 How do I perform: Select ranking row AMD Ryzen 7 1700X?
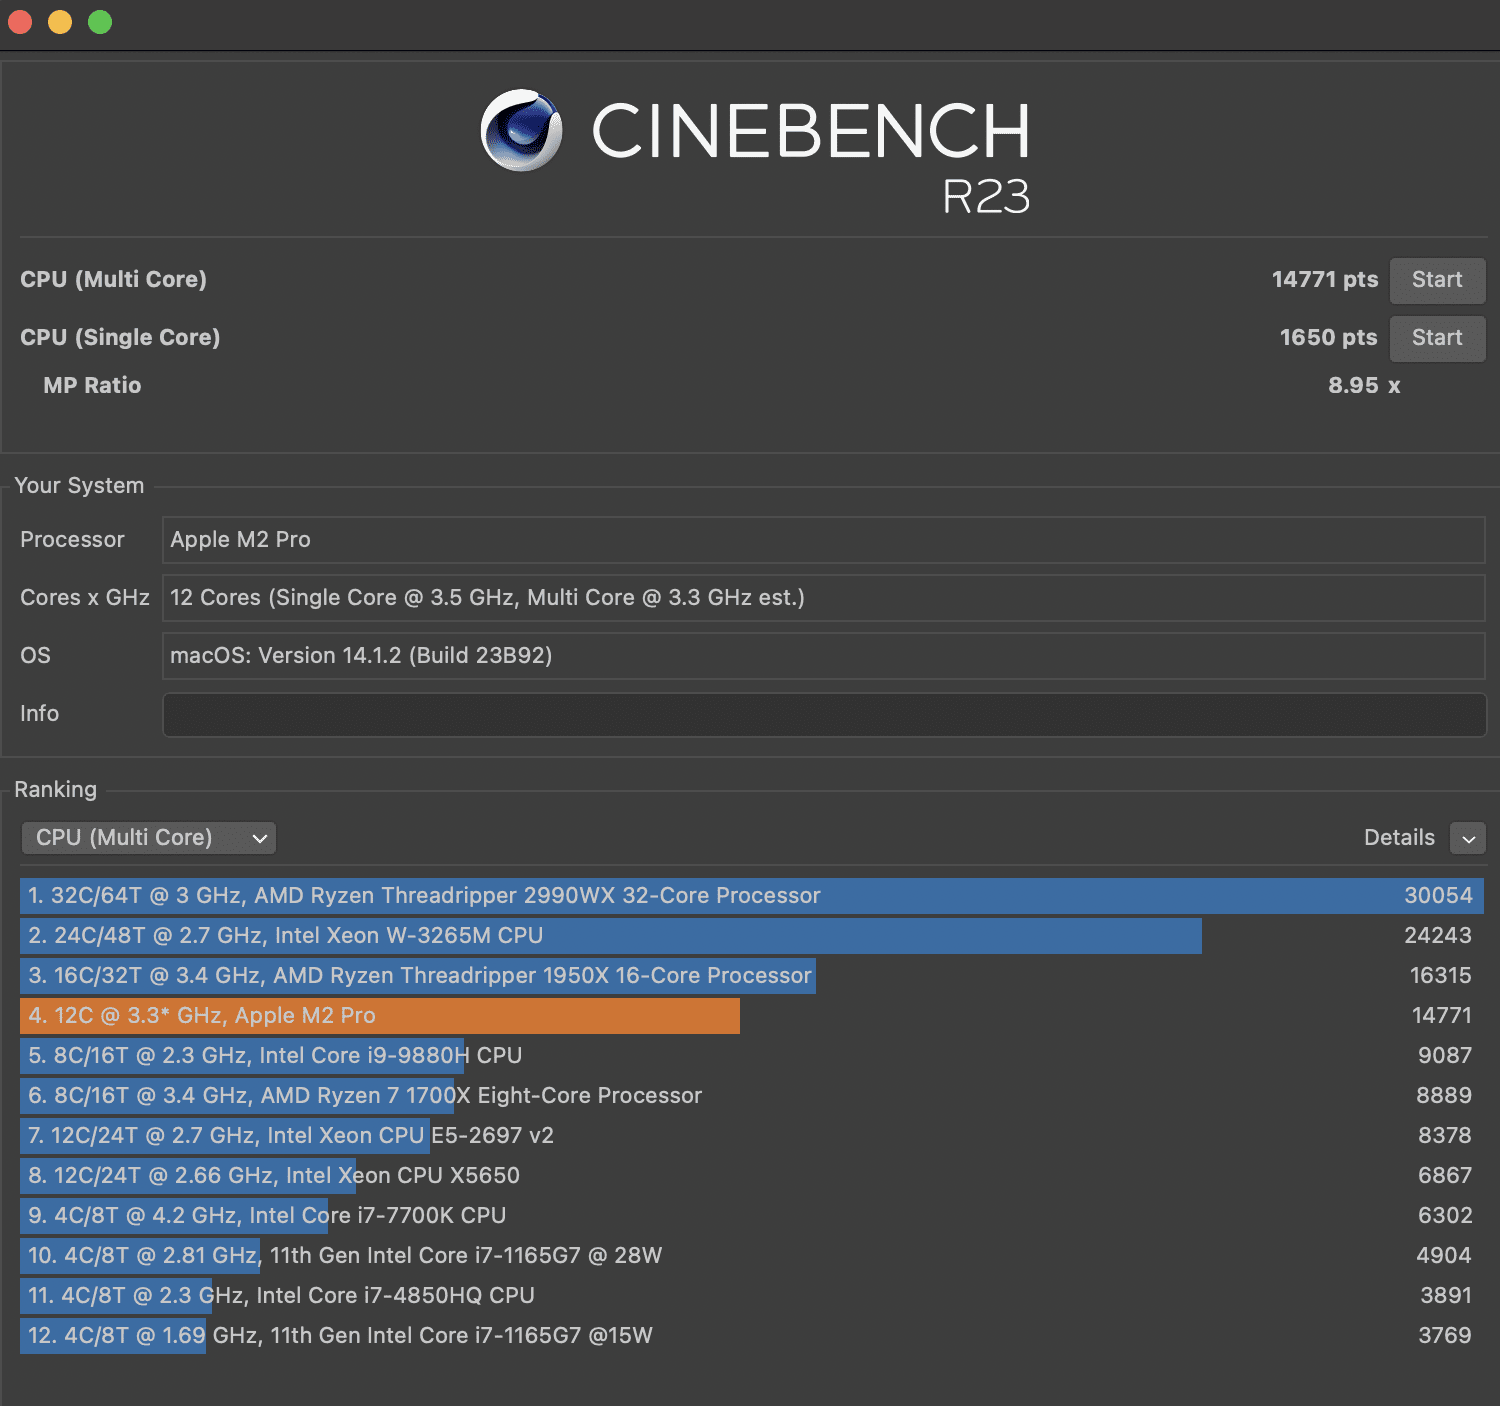(x=752, y=1096)
